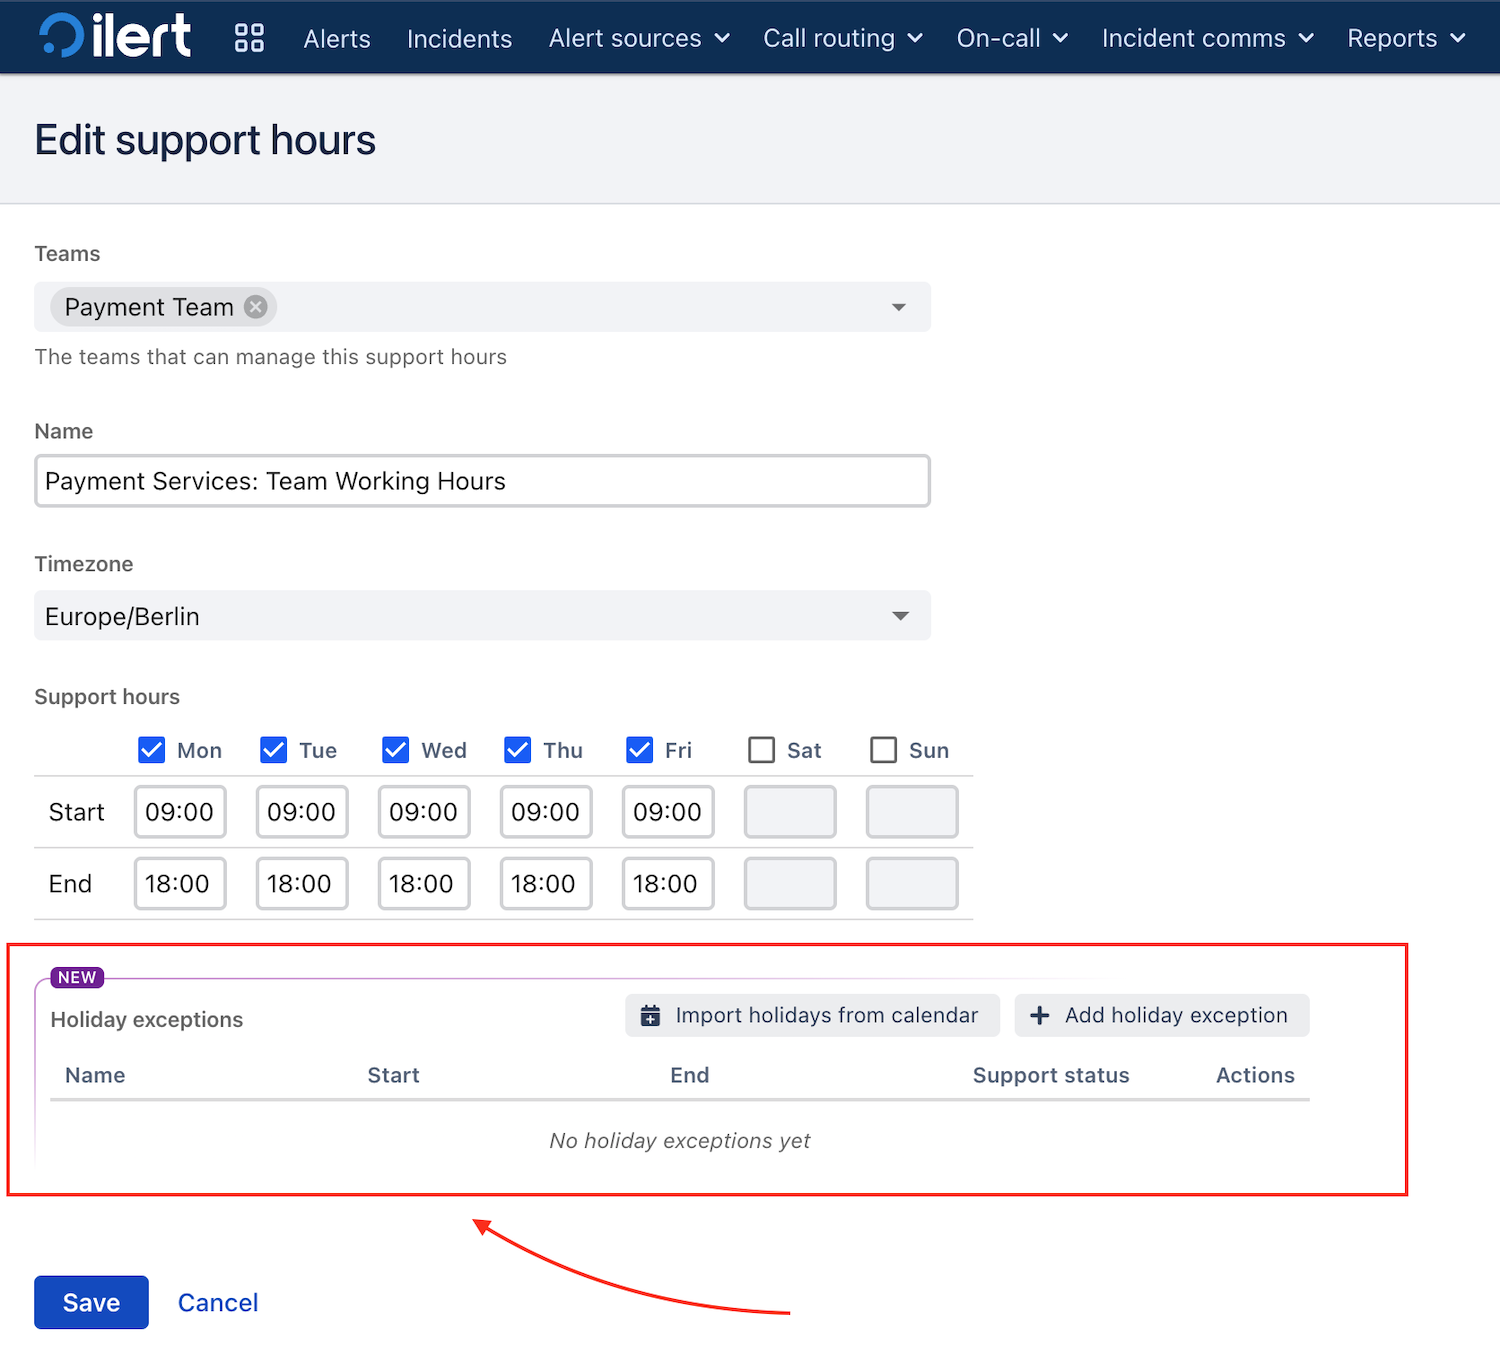This screenshot has height=1358, width=1500.
Task: Click the ilert logo
Action: coord(115,37)
